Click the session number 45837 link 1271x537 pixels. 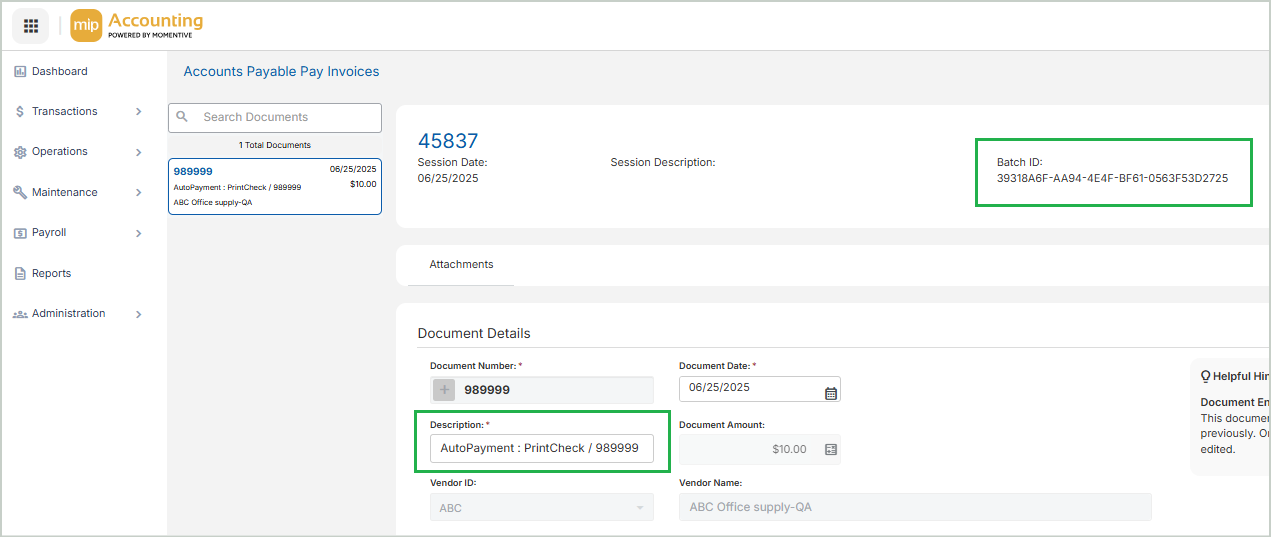447,141
